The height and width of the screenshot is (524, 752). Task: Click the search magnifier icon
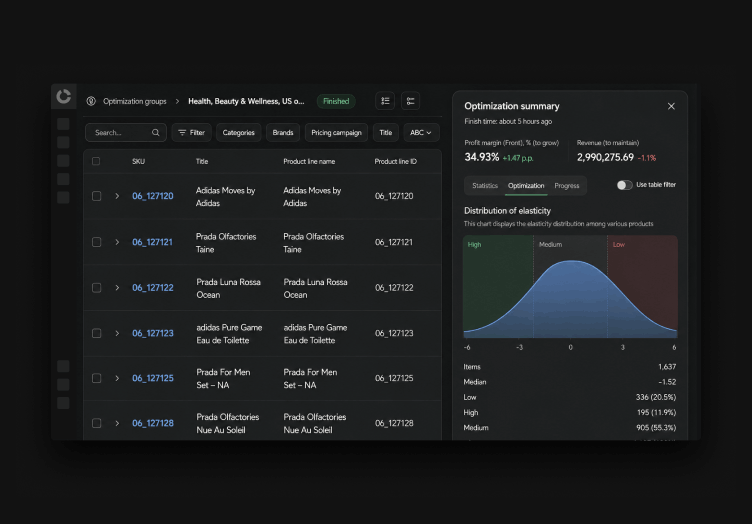point(155,132)
